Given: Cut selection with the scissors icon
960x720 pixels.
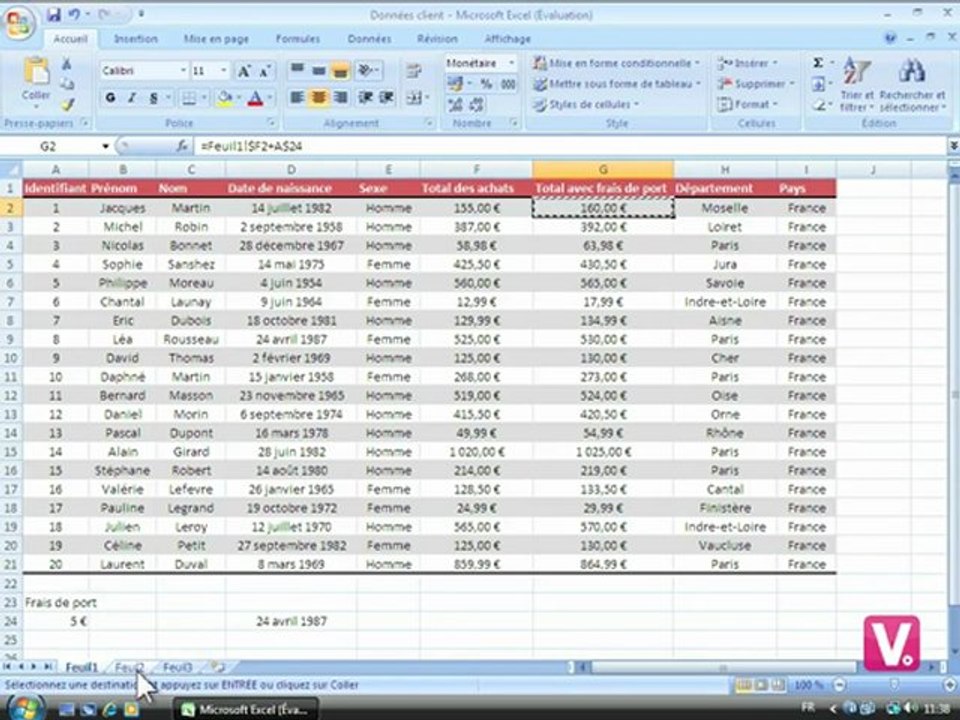Looking at the screenshot, I should pyautogui.click(x=66, y=64).
